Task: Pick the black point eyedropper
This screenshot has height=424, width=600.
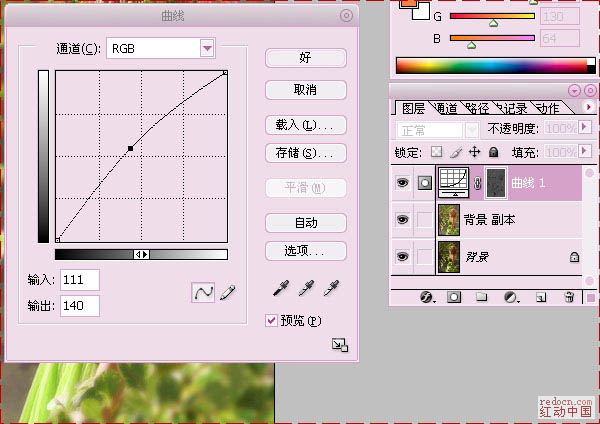Action: (x=281, y=288)
